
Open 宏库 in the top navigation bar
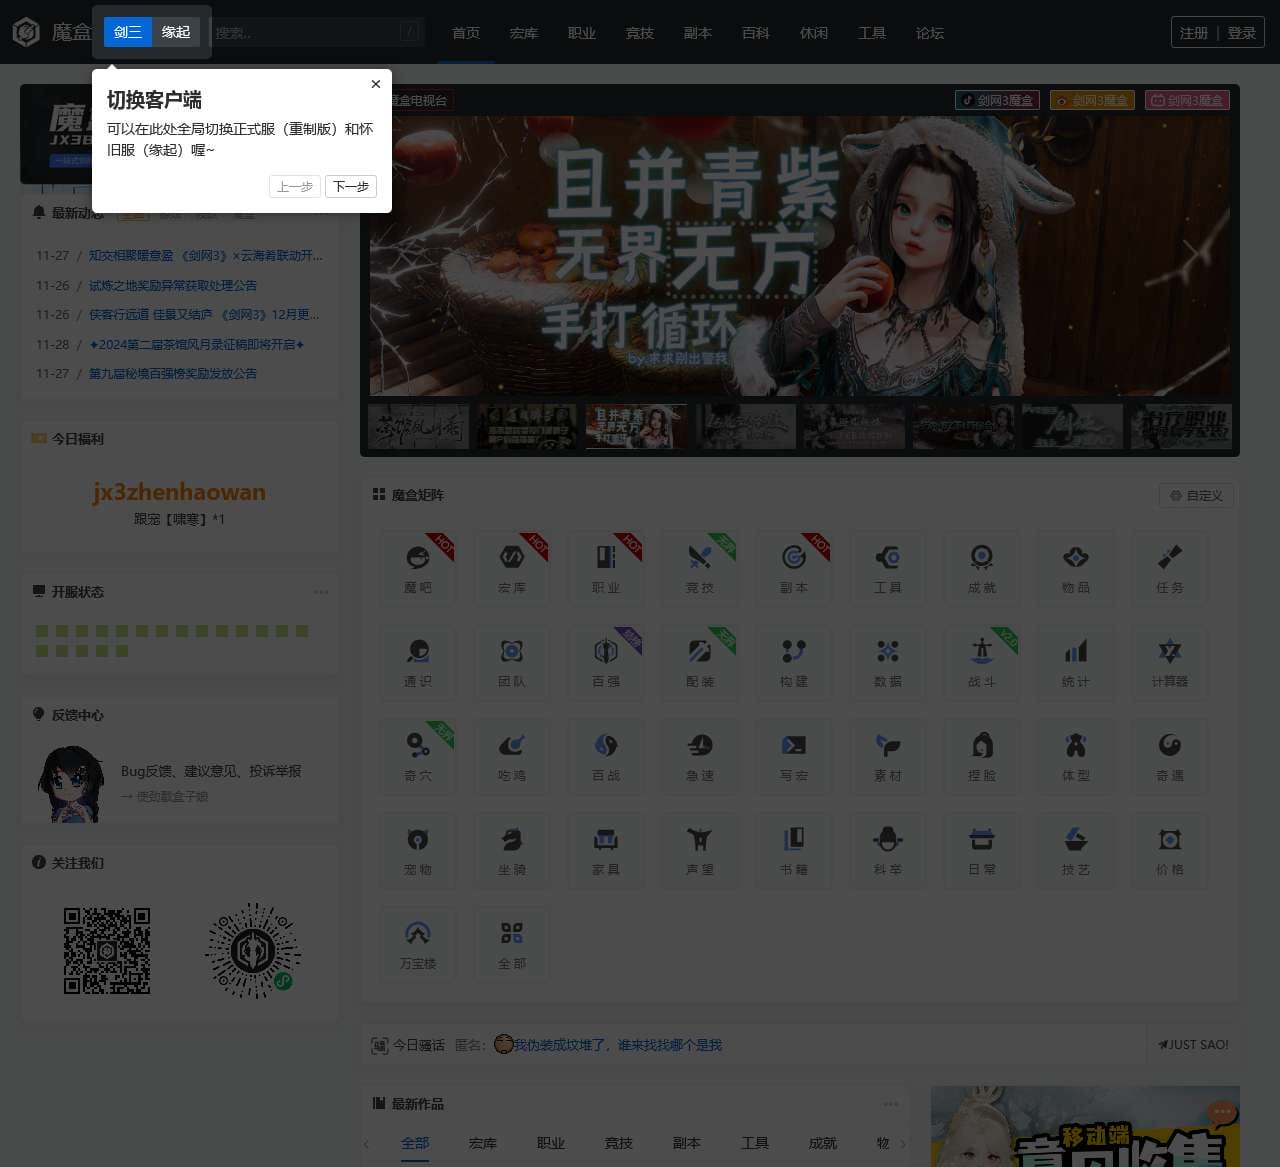524,33
